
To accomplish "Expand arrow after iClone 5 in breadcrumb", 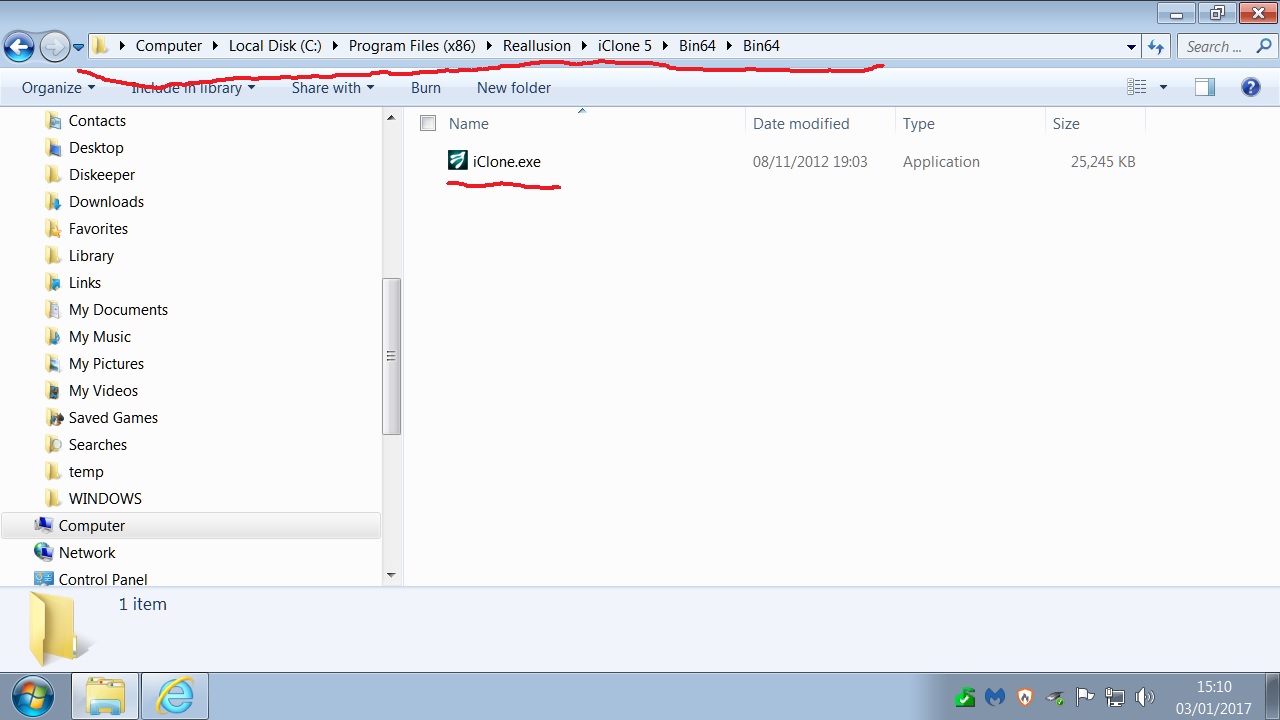I will pyautogui.click(x=666, y=46).
